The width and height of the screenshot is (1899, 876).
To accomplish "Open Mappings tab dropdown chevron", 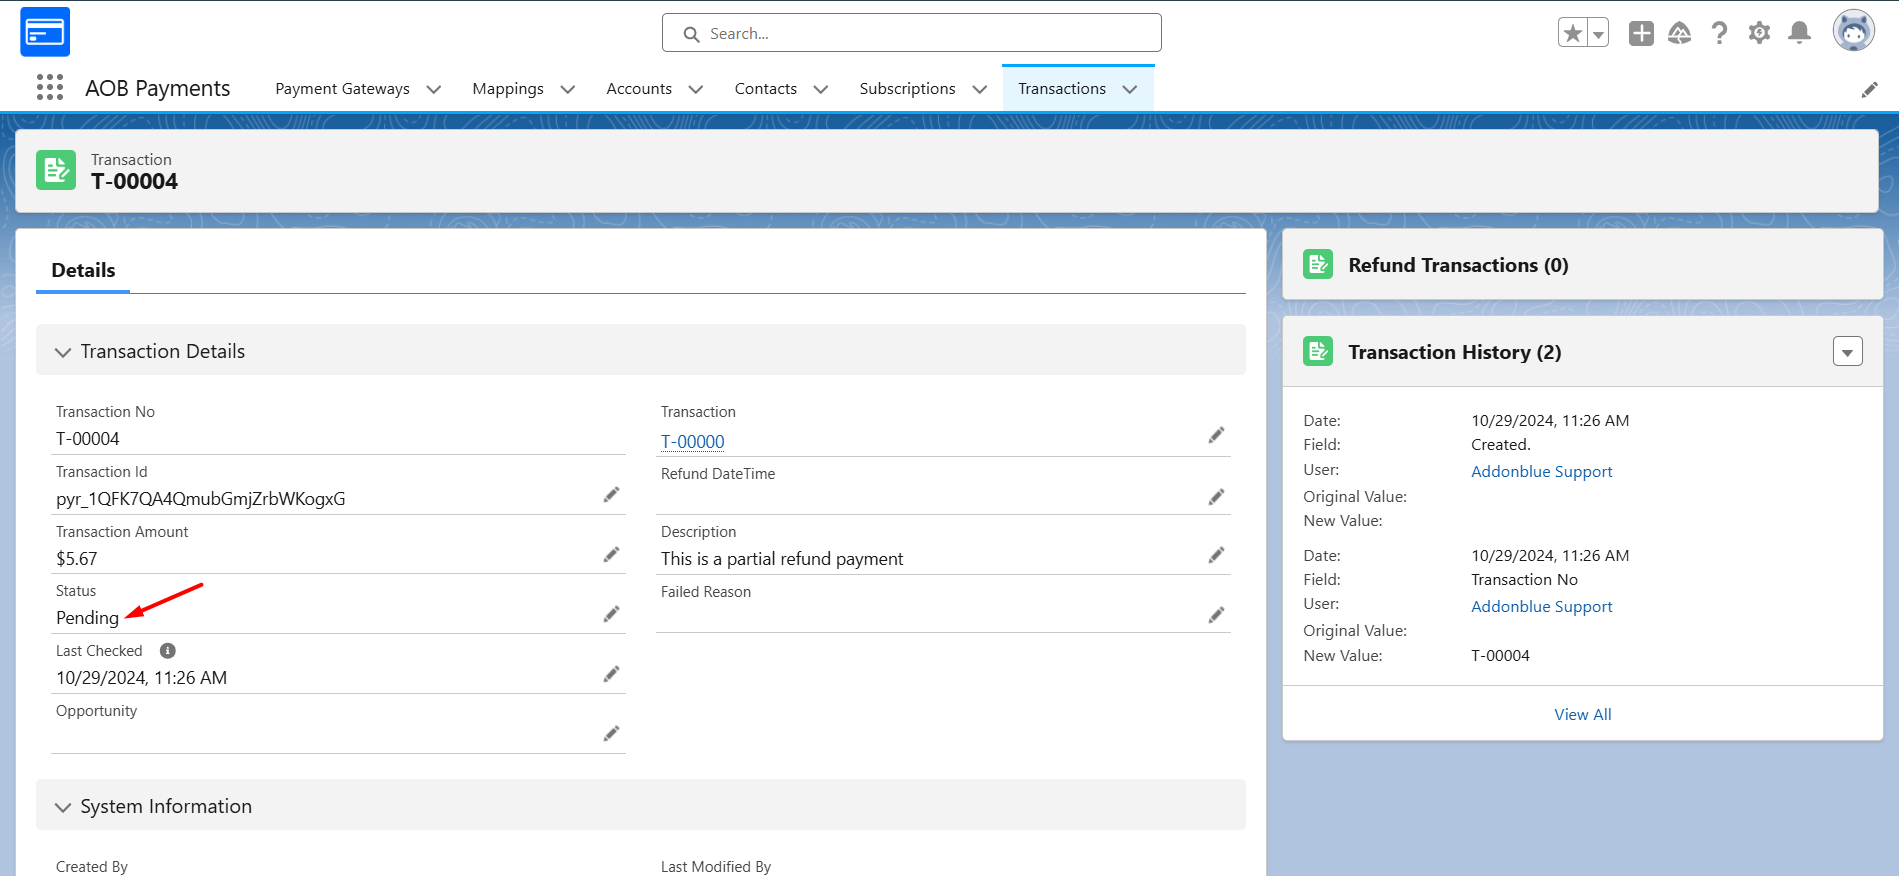I will pyautogui.click(x=568, y=89).
